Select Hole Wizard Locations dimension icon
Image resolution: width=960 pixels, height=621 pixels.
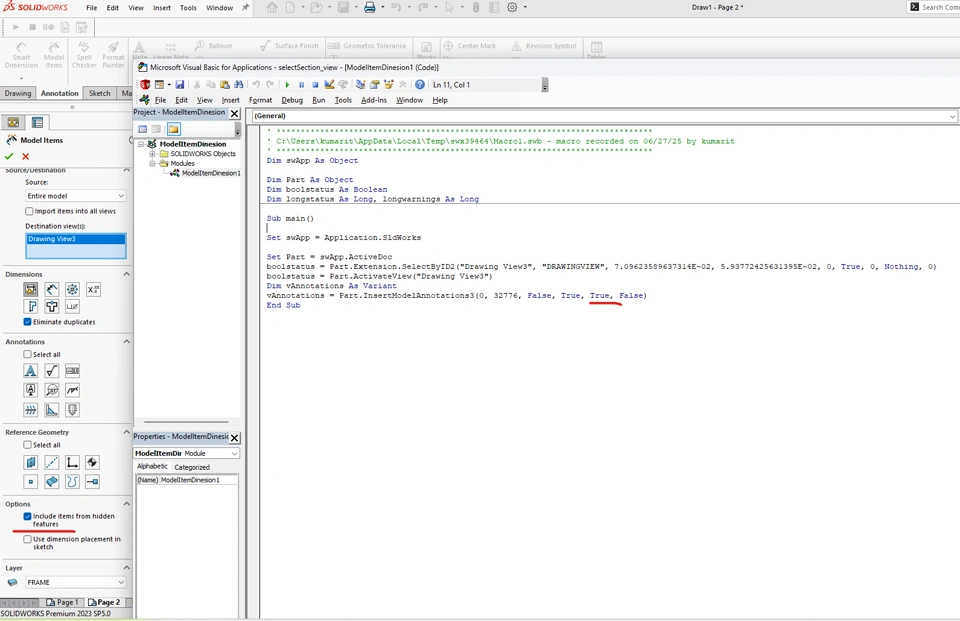click(x=51, y=306)
